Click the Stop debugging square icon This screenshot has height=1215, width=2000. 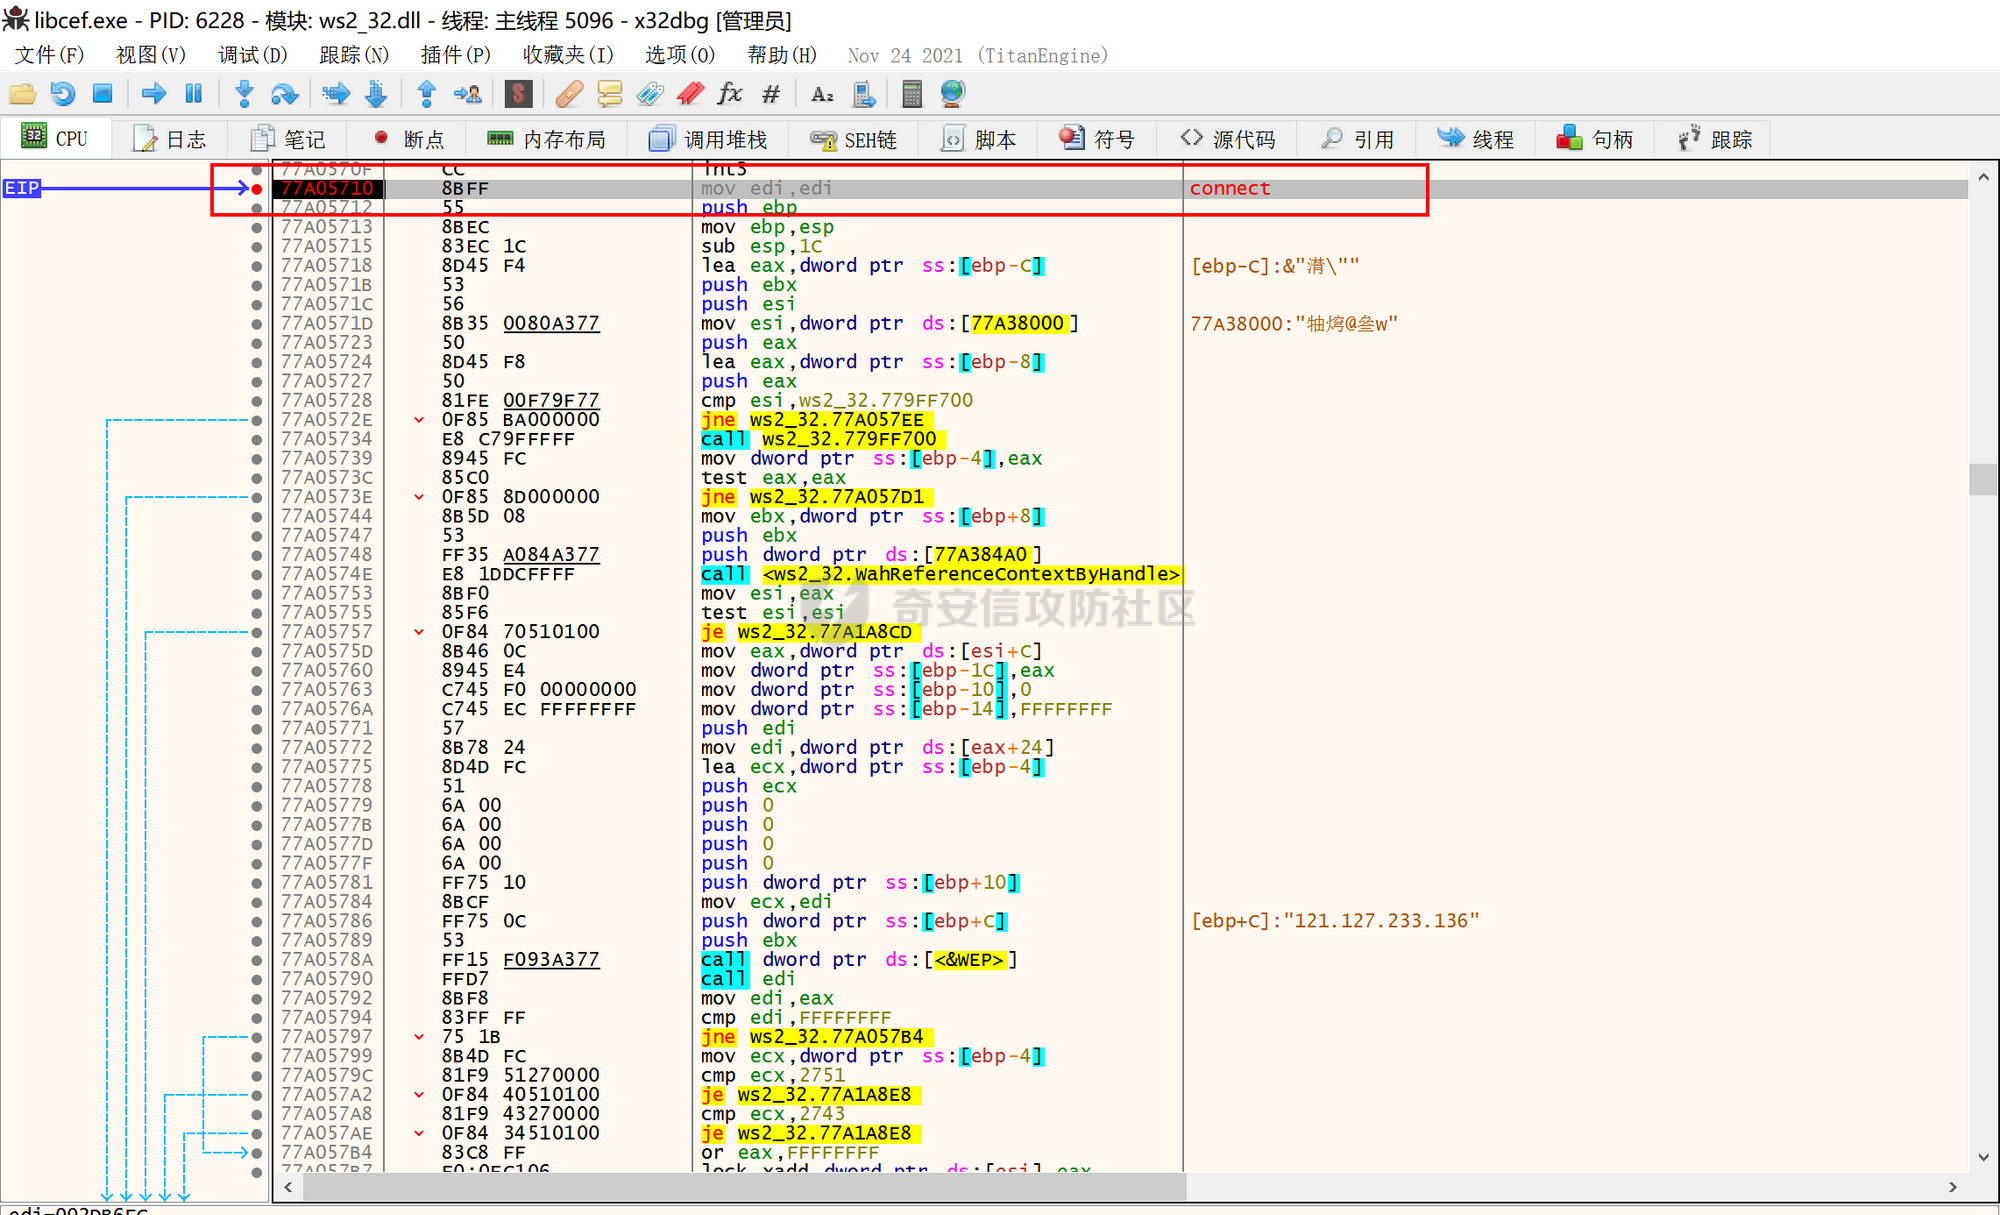(x=102, y=94)
